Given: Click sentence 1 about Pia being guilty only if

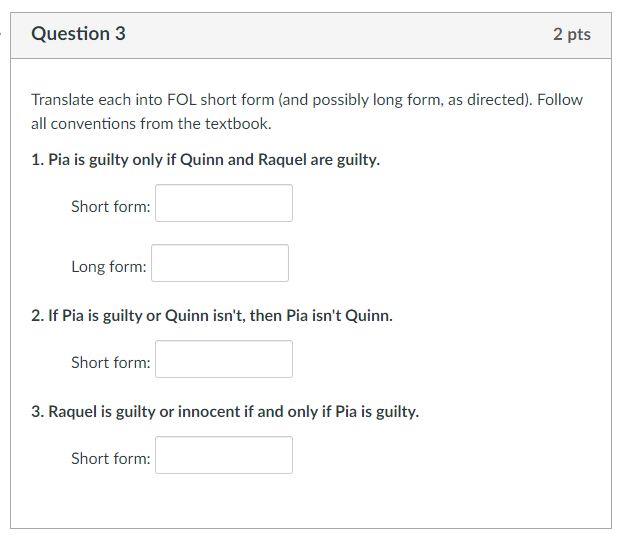Looking at the screenshot, I should coord(205,160).
